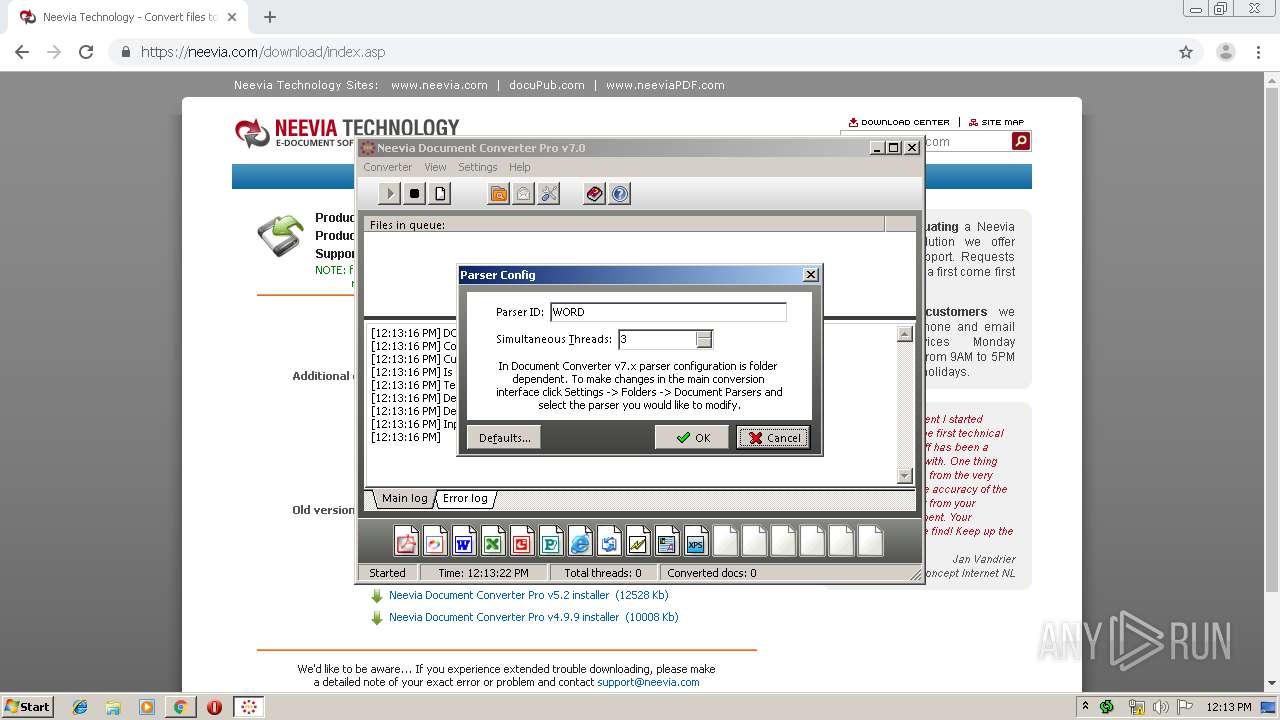The image size is (1280, 720).
Task: Open Windows Explorer from the taskbar
Action: click(x=113, y=707)
